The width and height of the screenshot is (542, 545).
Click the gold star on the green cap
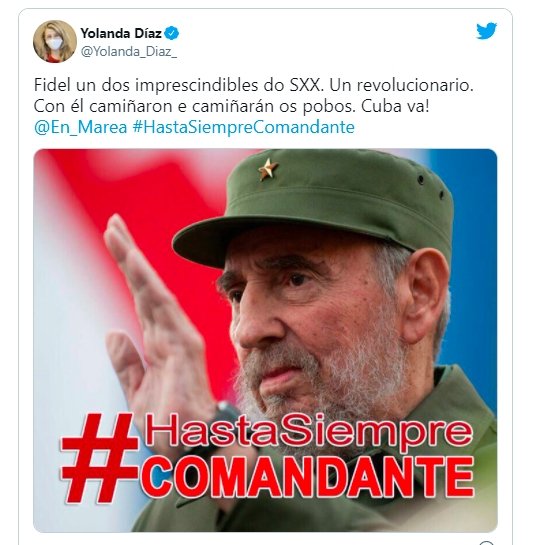tap(268, 169)
